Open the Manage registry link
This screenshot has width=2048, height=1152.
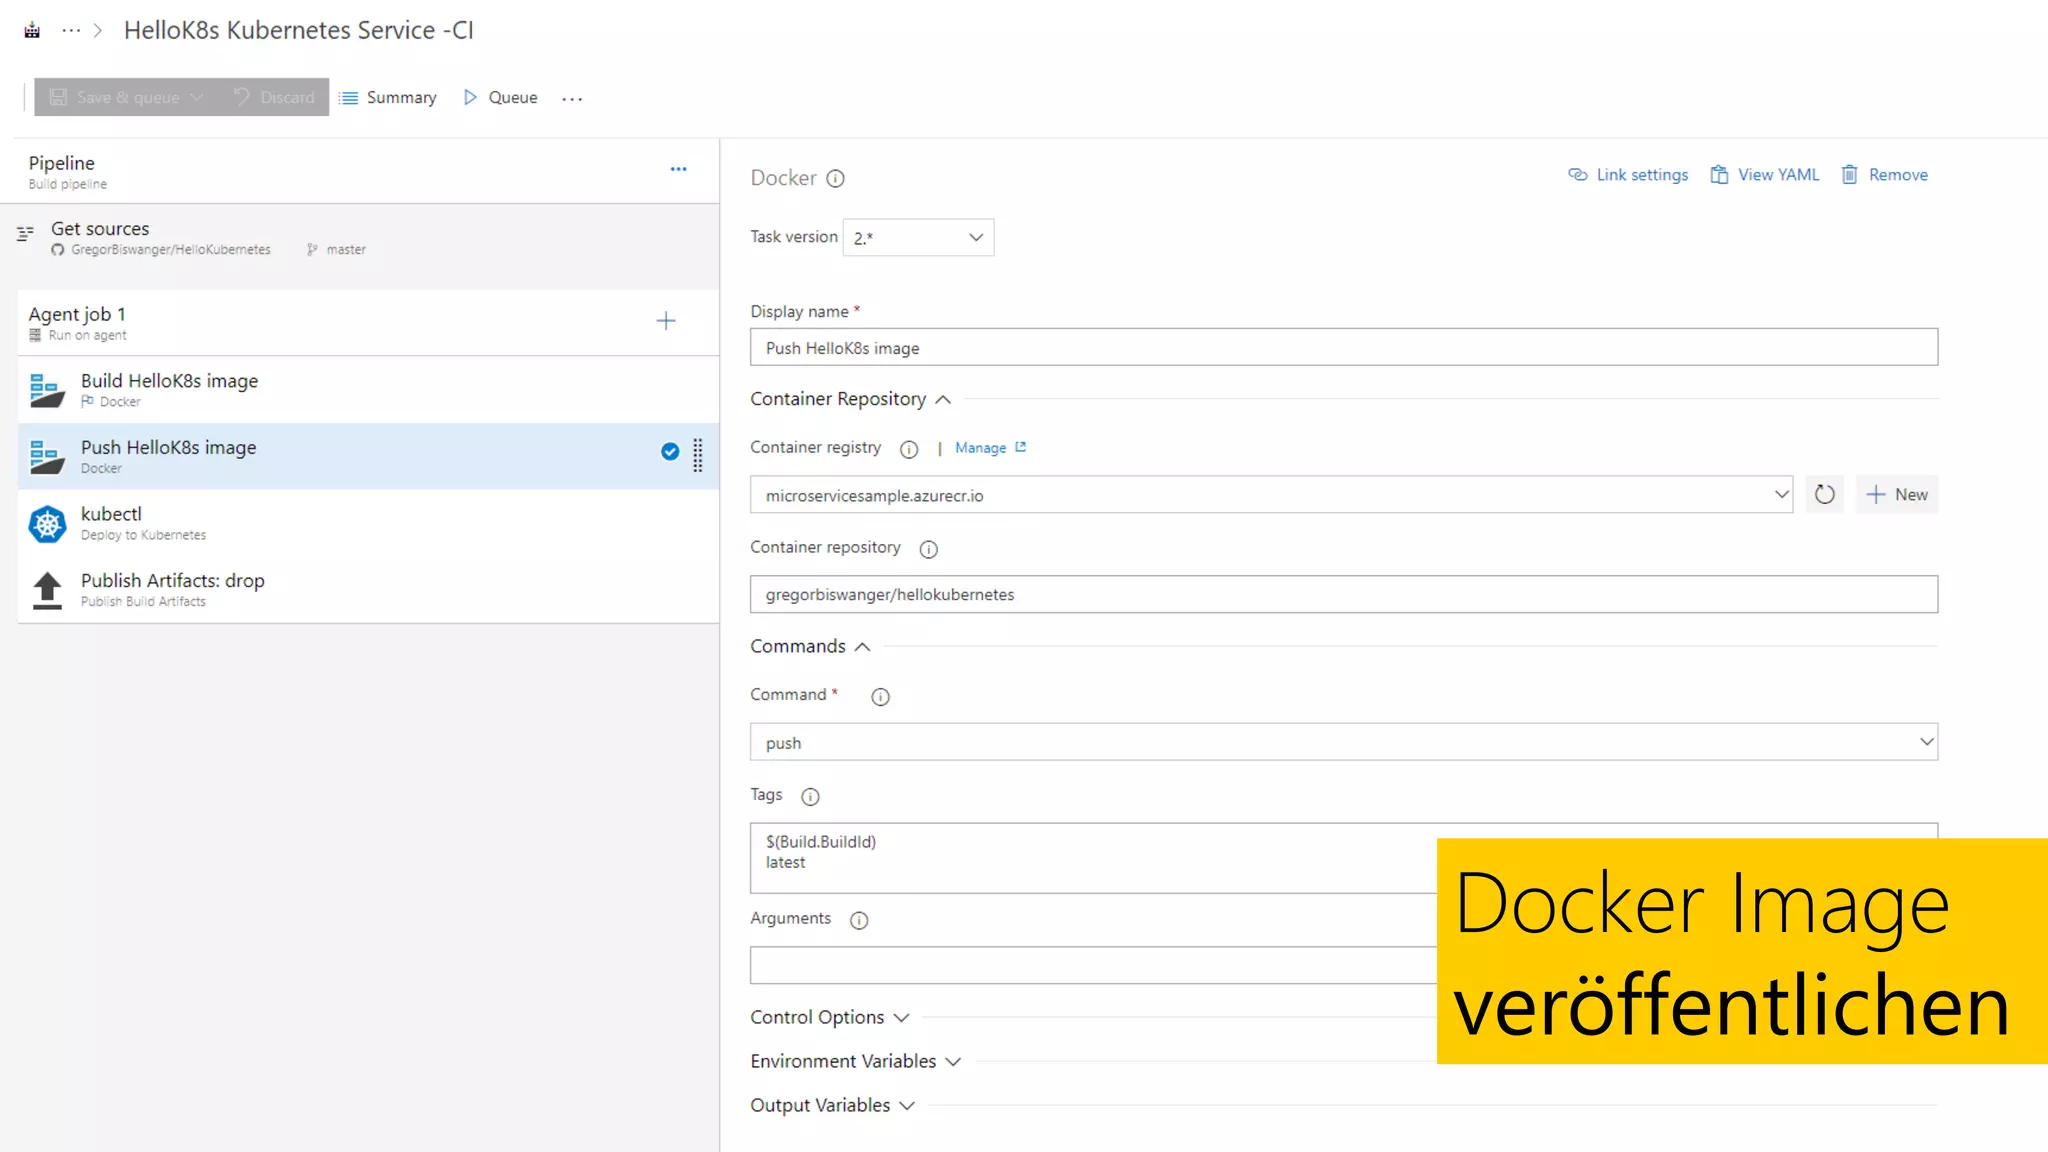[x=990, y=448]
